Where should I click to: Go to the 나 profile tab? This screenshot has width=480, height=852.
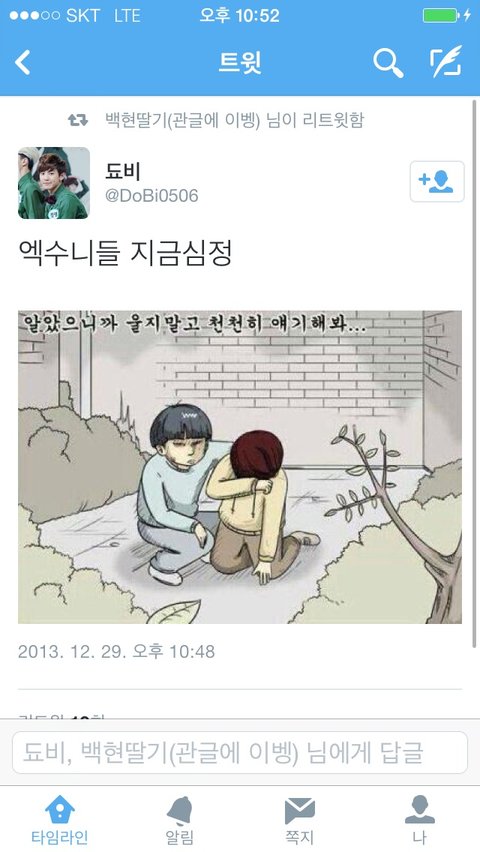pyautogui.click(x=420, y=819)
